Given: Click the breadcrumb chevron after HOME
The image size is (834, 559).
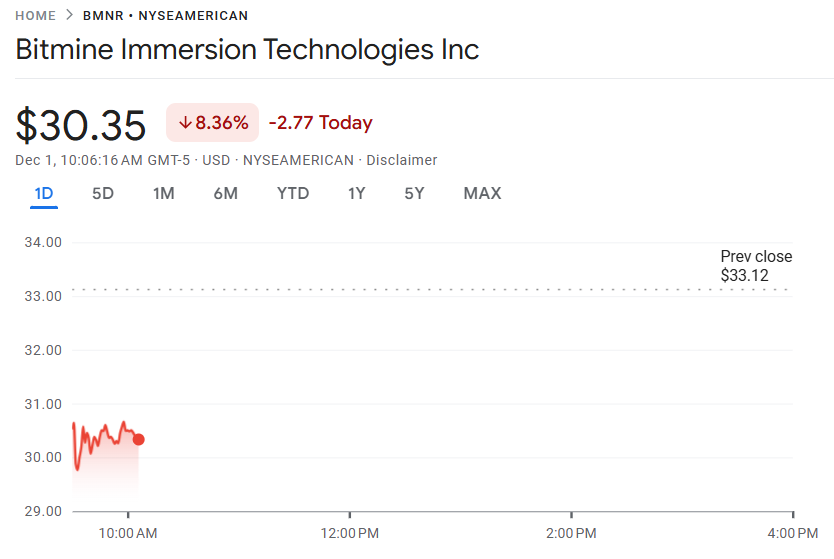Looking at the screenshot, I should [69, 16].
